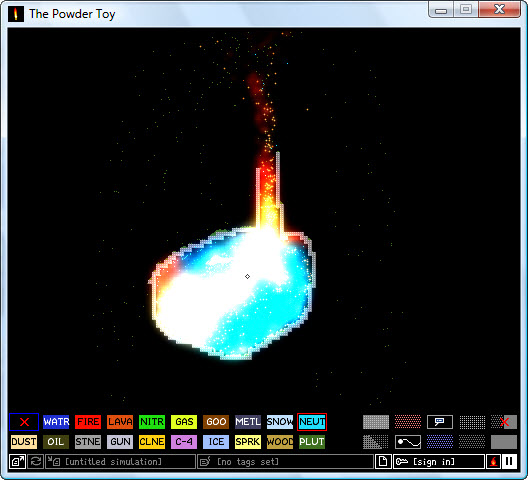Select the white dotted wall tool
The image size is (528, 480).
click(472, 422)
